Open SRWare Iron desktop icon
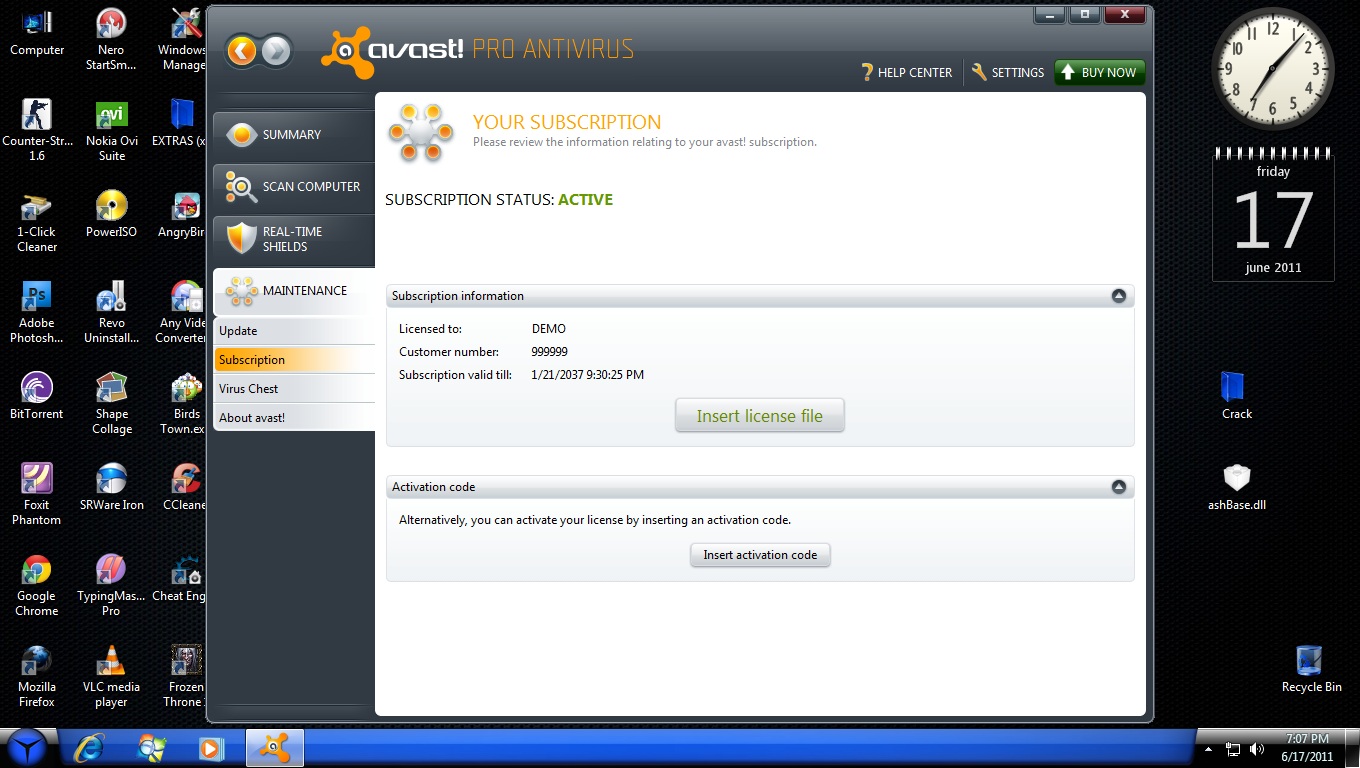This screenshot has height=768, width=1360. click(x=111, y=487)
